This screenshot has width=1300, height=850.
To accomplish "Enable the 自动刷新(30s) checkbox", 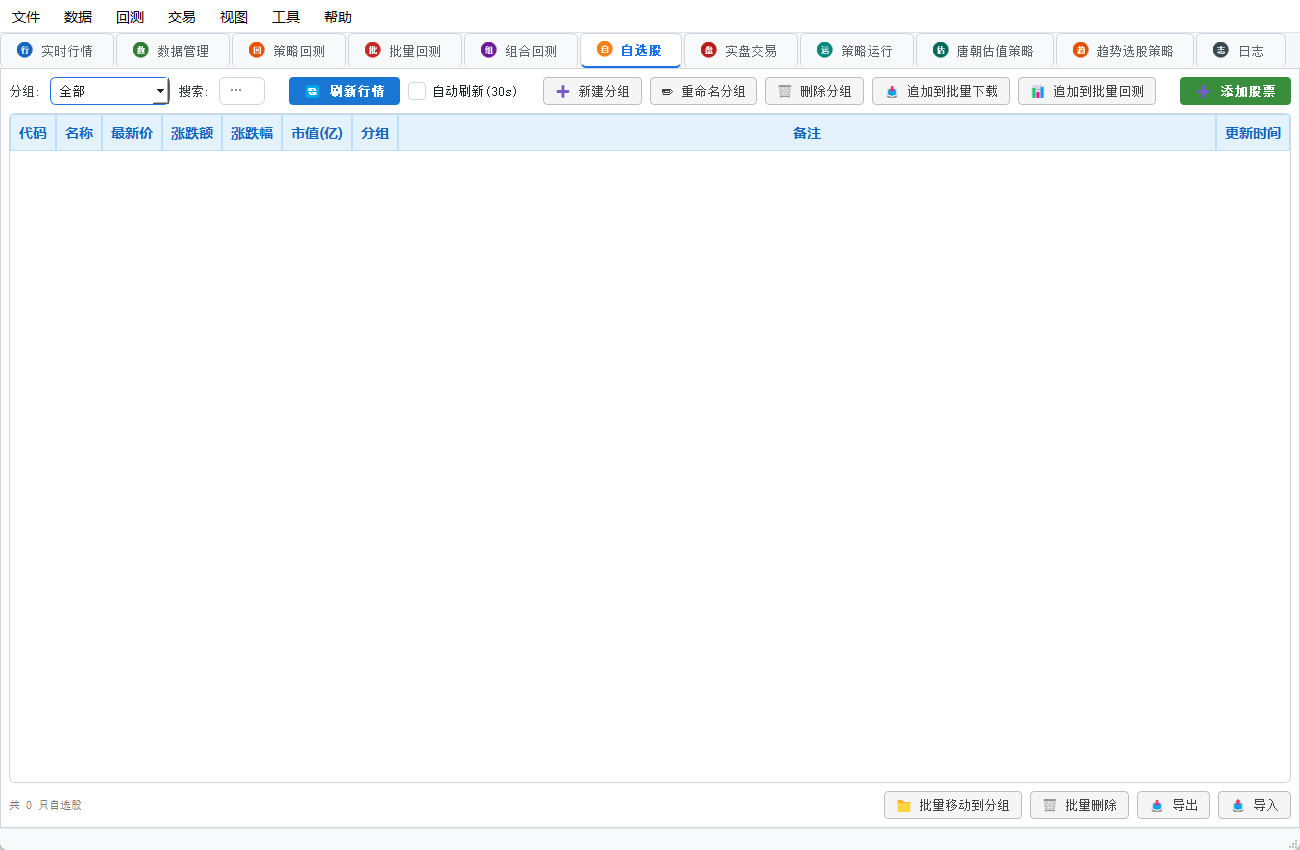I will (417, 91).
